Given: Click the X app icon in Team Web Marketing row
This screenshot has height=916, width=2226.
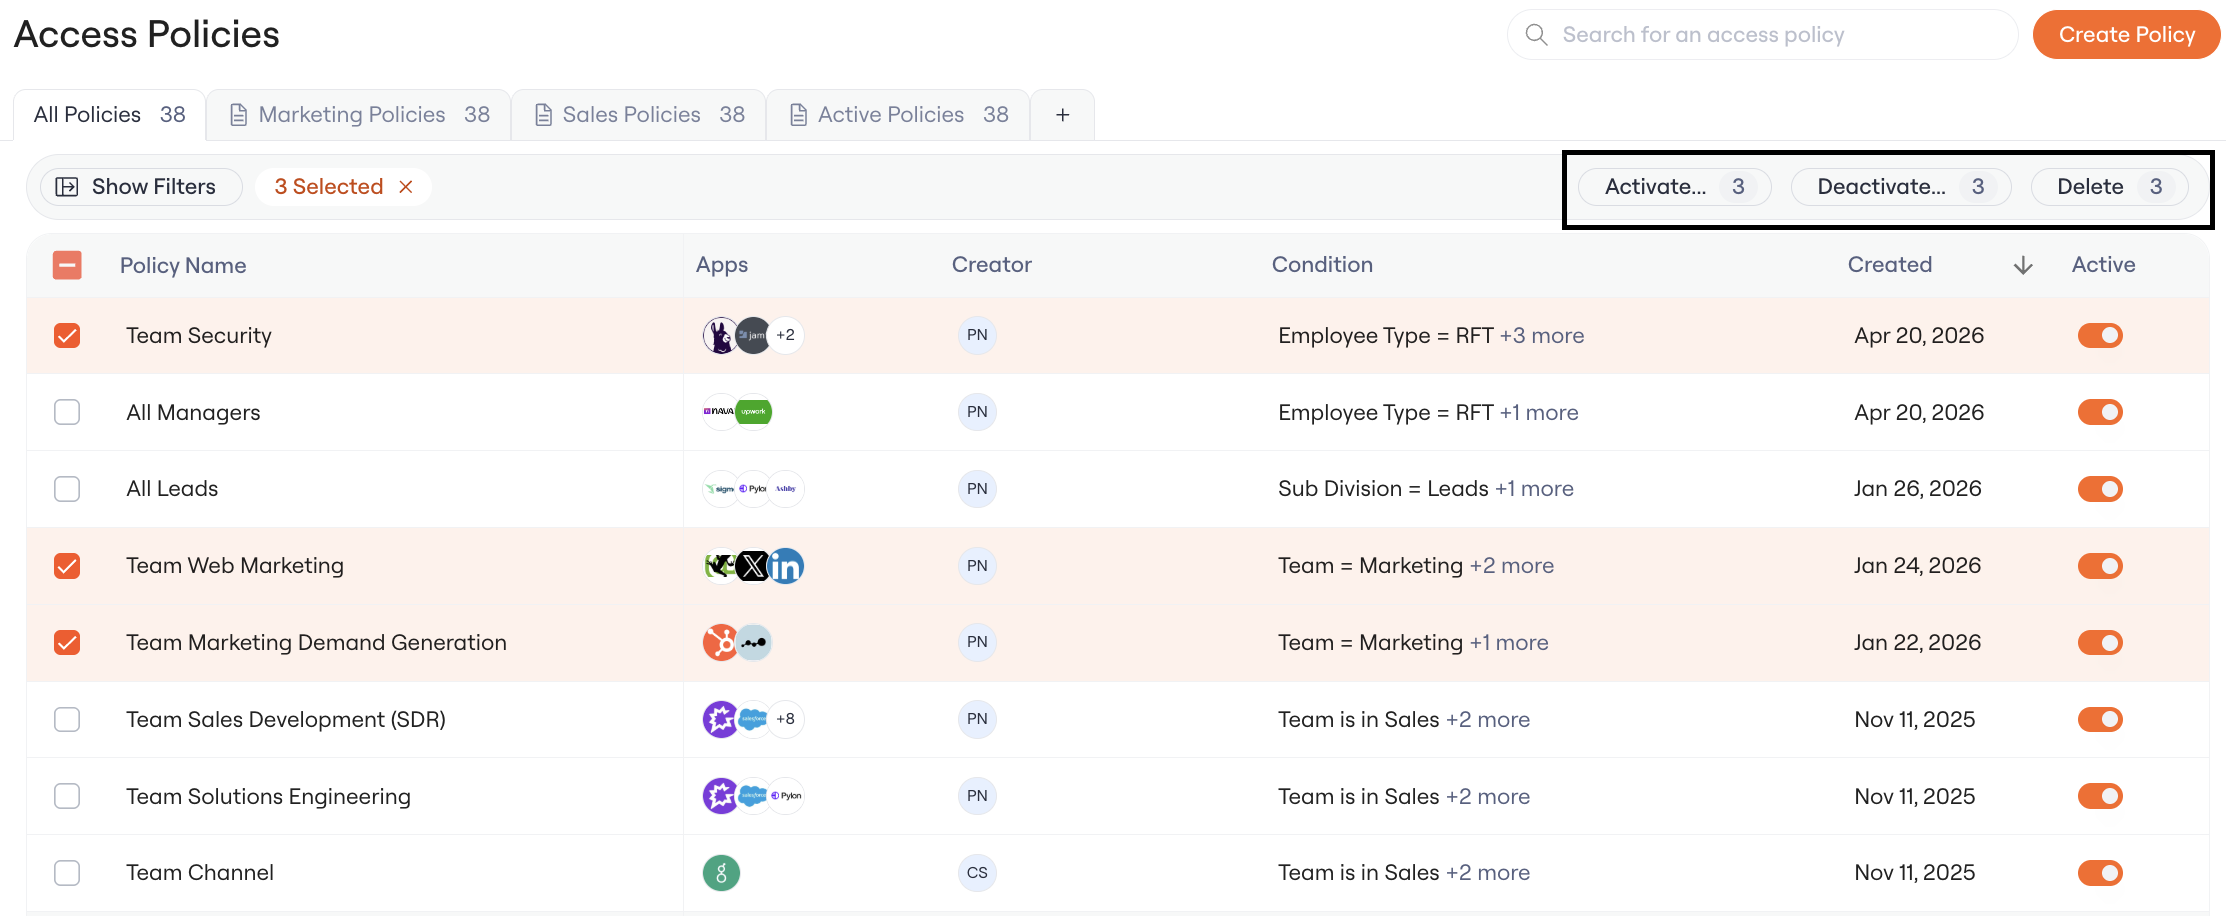Looking at the screenshot, I should 753,566.
